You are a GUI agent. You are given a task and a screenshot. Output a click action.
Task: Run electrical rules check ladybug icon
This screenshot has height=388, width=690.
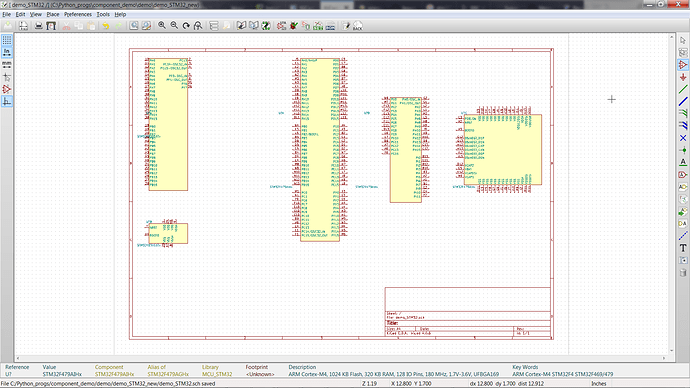294,26
